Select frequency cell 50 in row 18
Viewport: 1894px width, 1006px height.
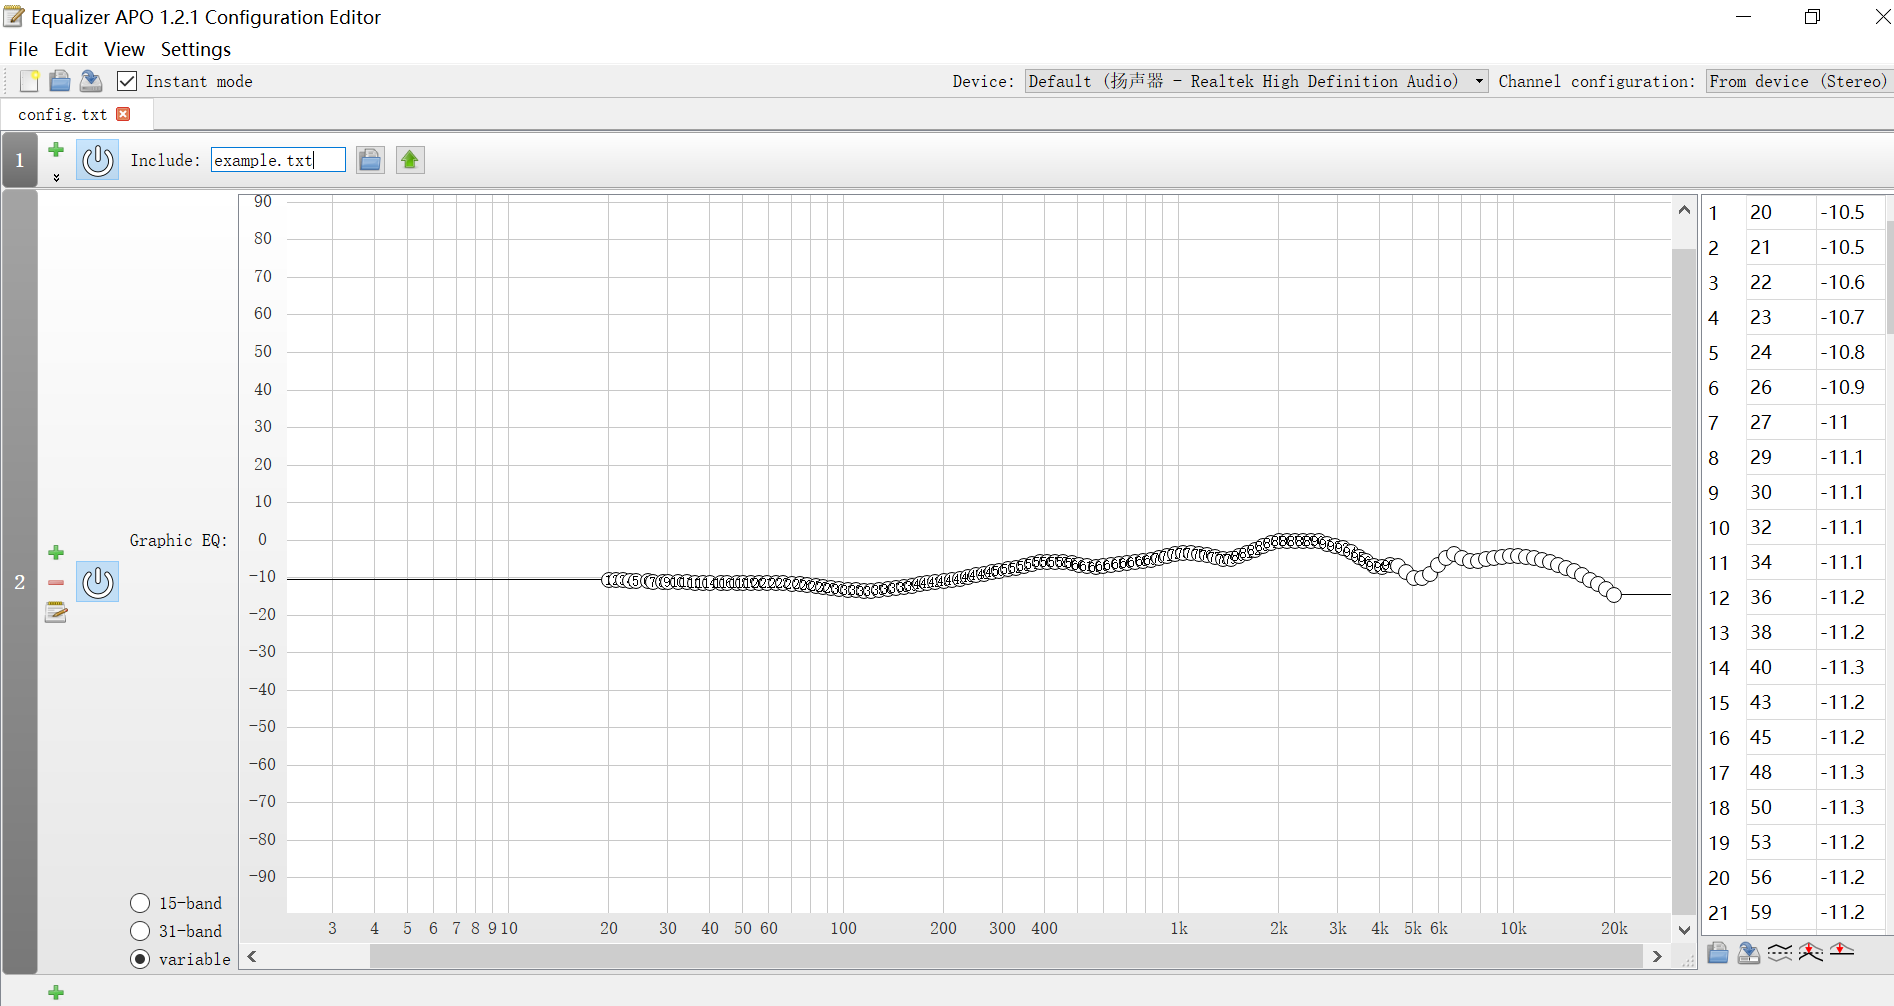coord(1781,807)
